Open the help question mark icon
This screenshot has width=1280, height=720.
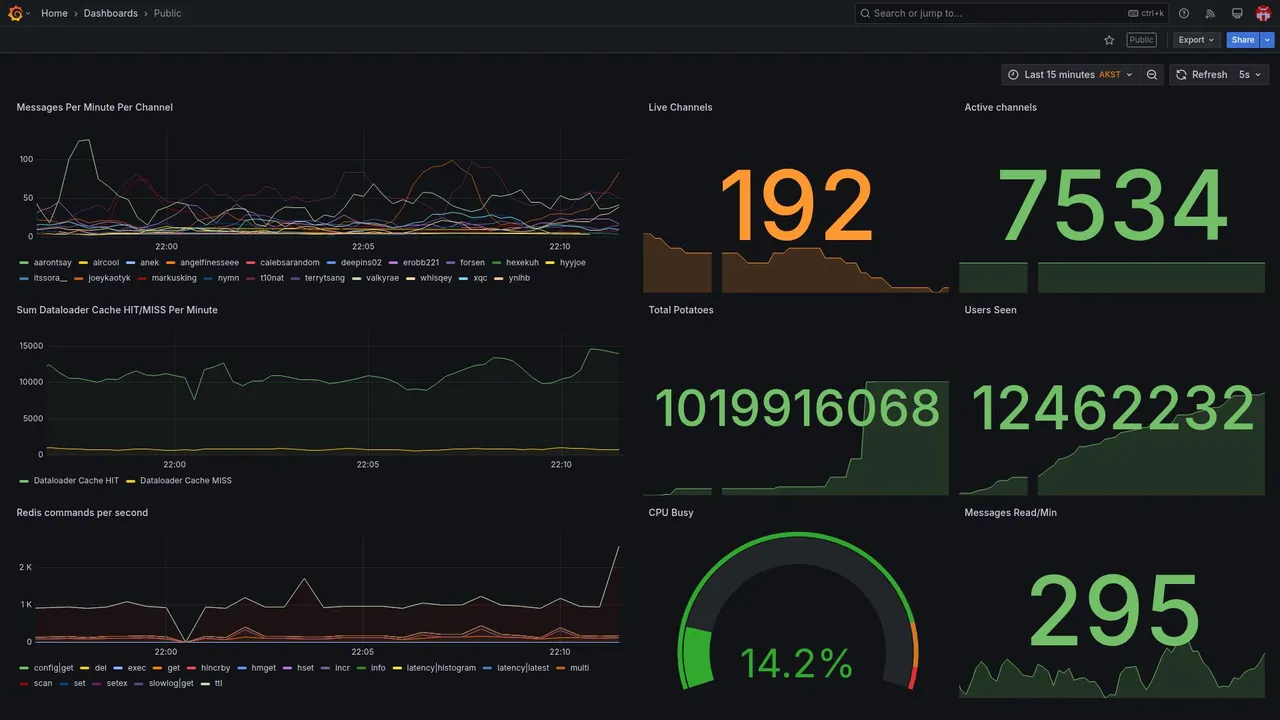point(1184,13)
